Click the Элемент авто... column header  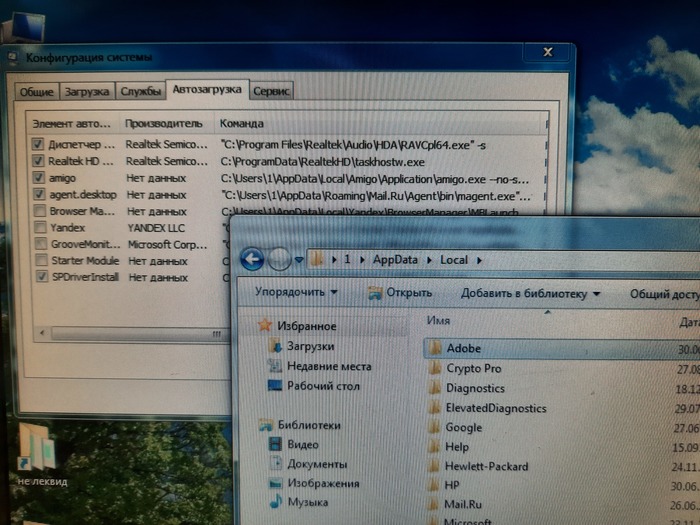pos(73,124)
